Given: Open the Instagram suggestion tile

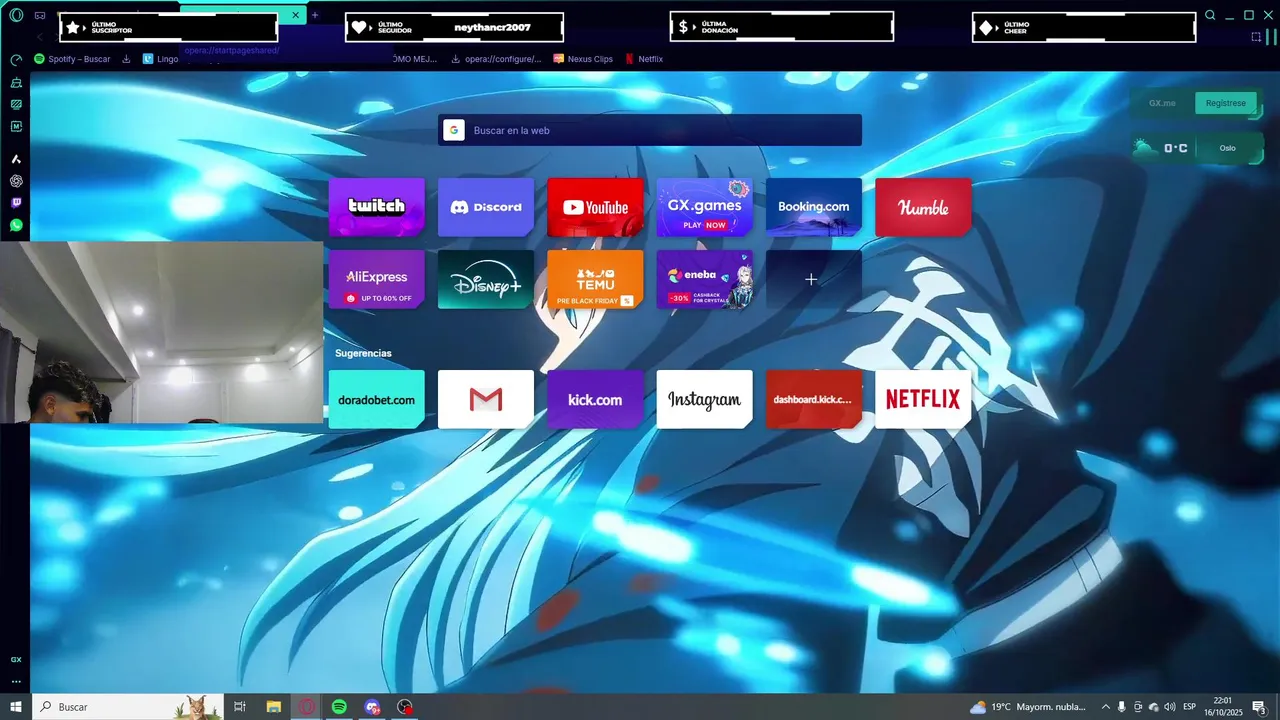Looking at the screenshot, I should click(705, 399).
